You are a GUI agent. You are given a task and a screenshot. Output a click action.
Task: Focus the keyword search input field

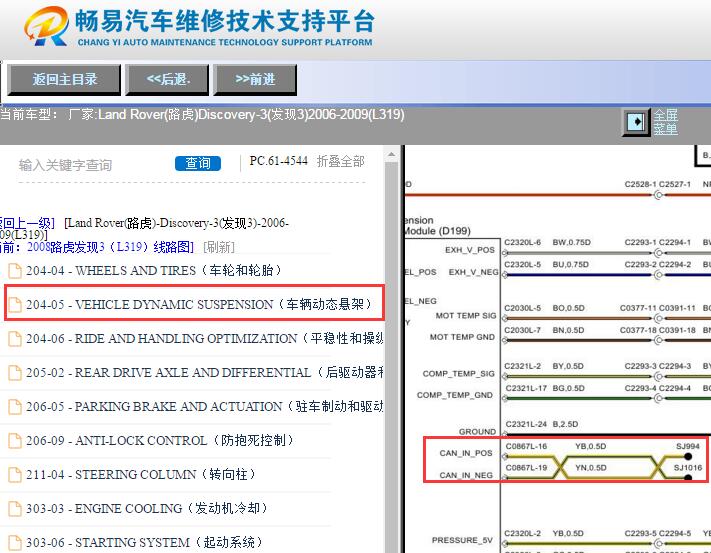91,165
